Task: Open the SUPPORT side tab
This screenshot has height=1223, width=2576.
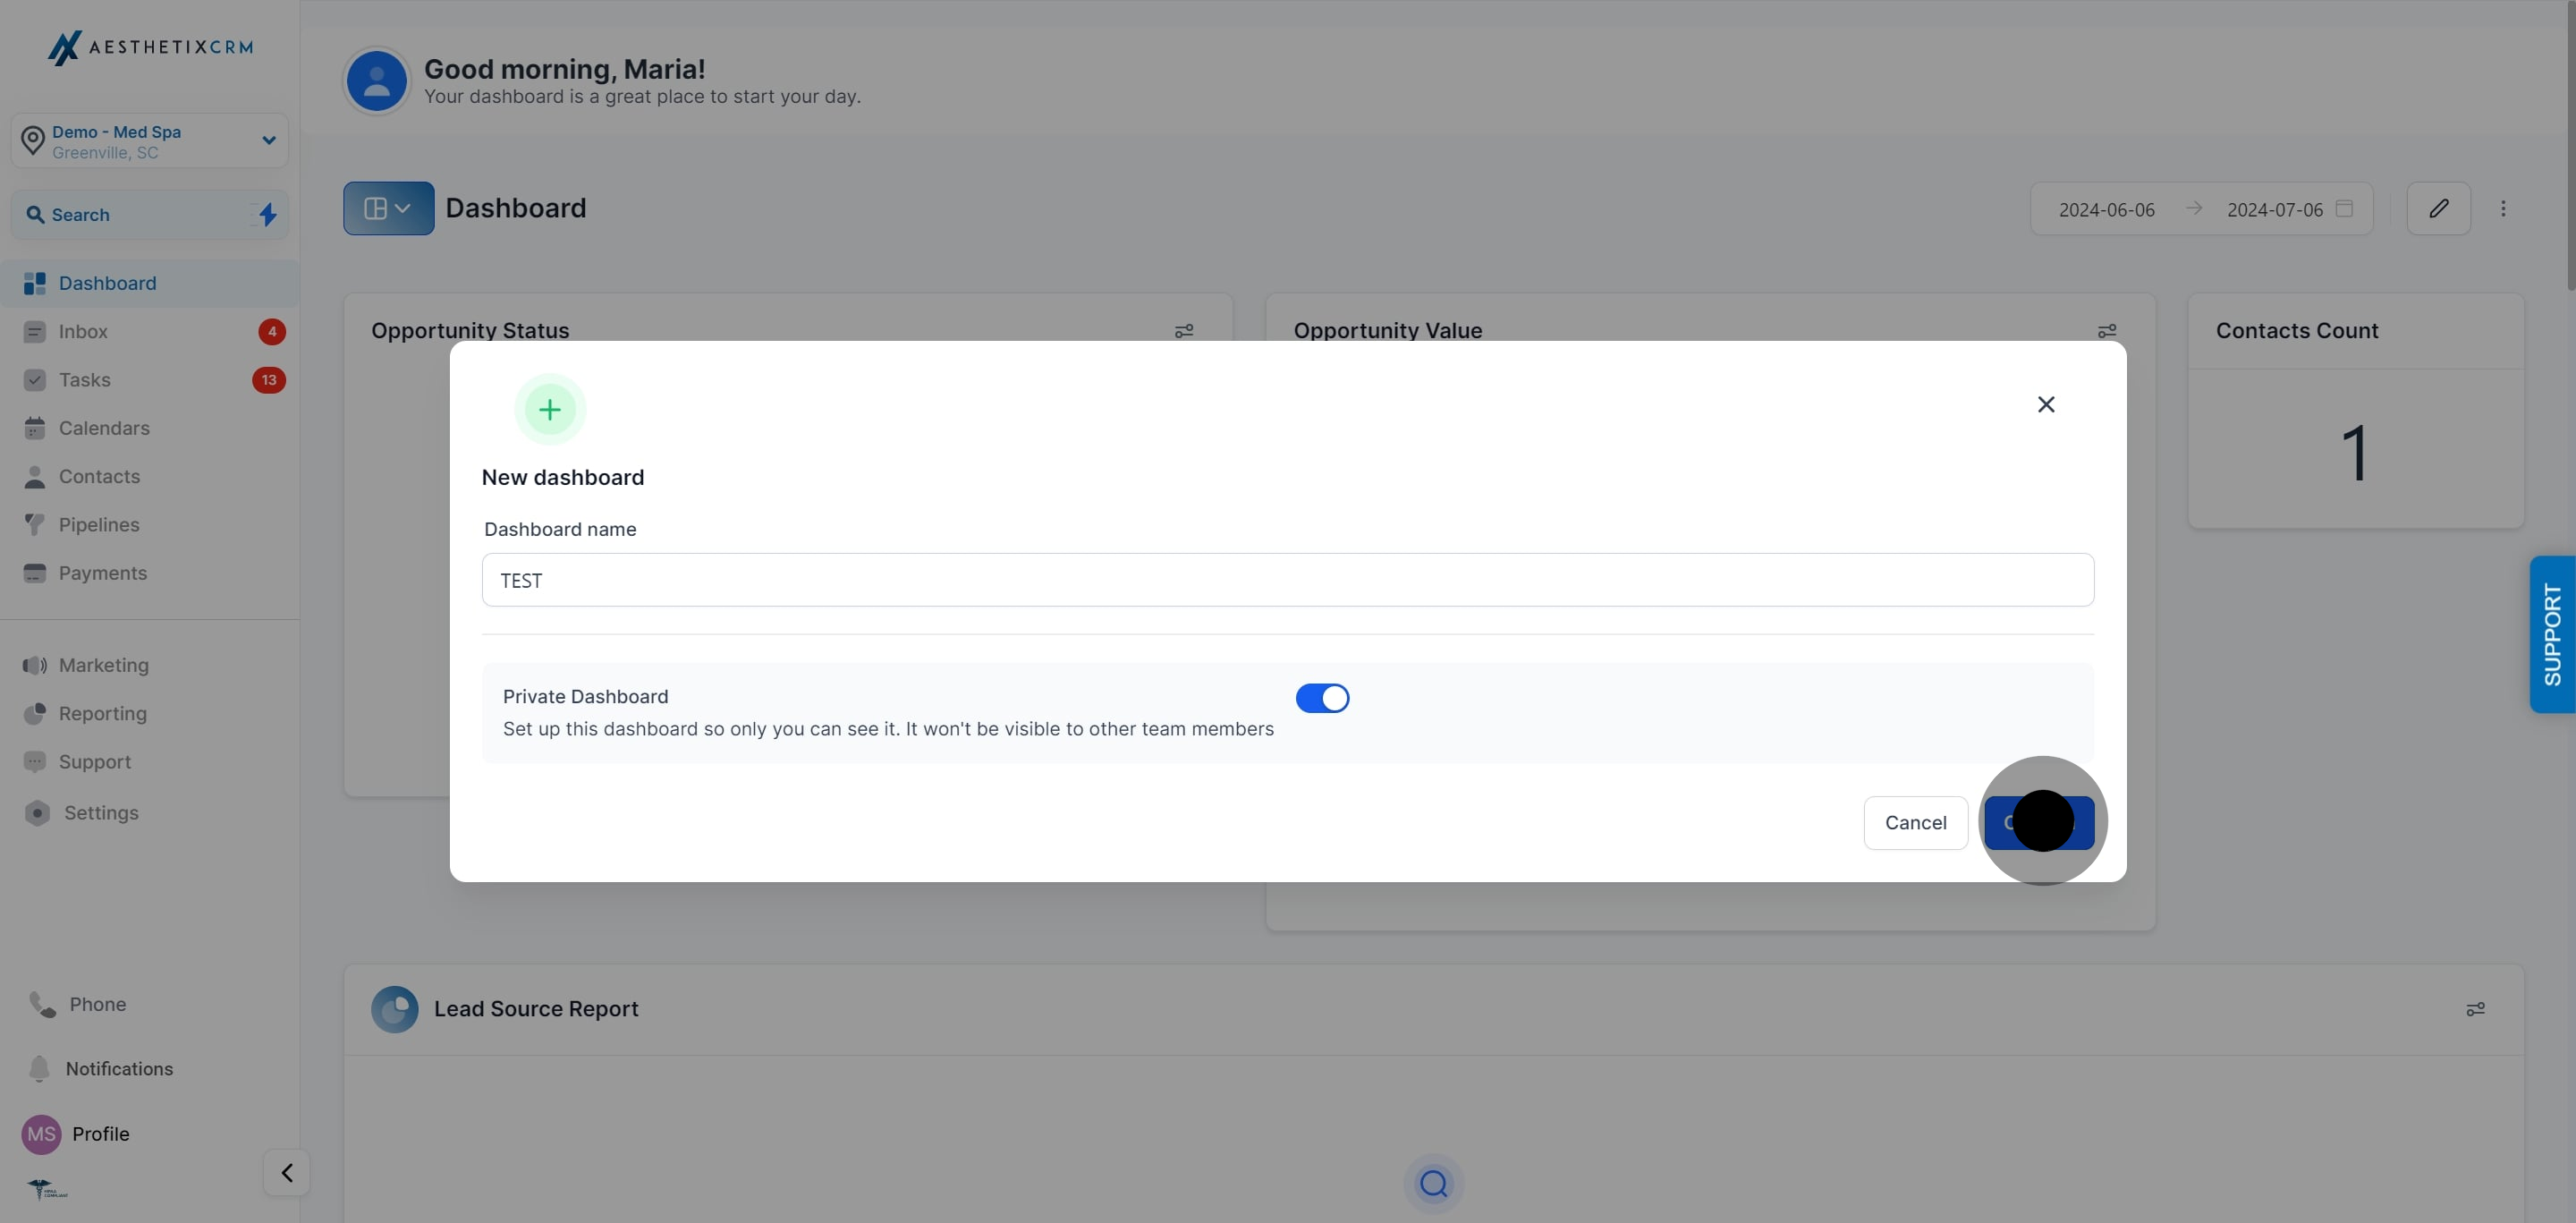Action: point(2552,634)
